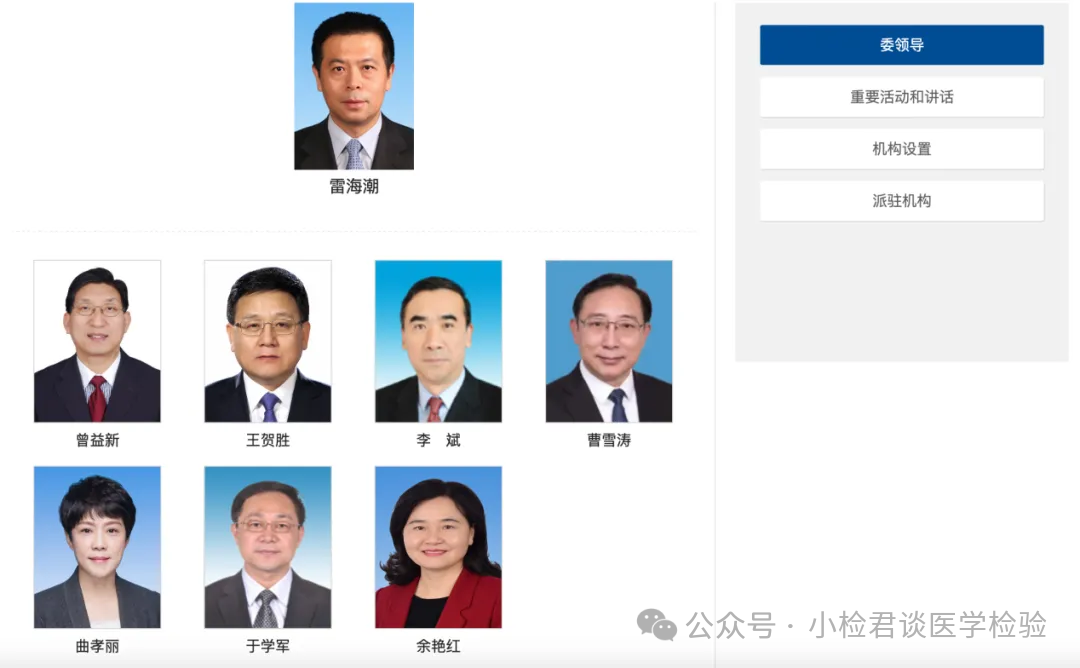Open the 委领导 tab
The height and width of the screenshot is (668, 1080).
click(902, 45)
